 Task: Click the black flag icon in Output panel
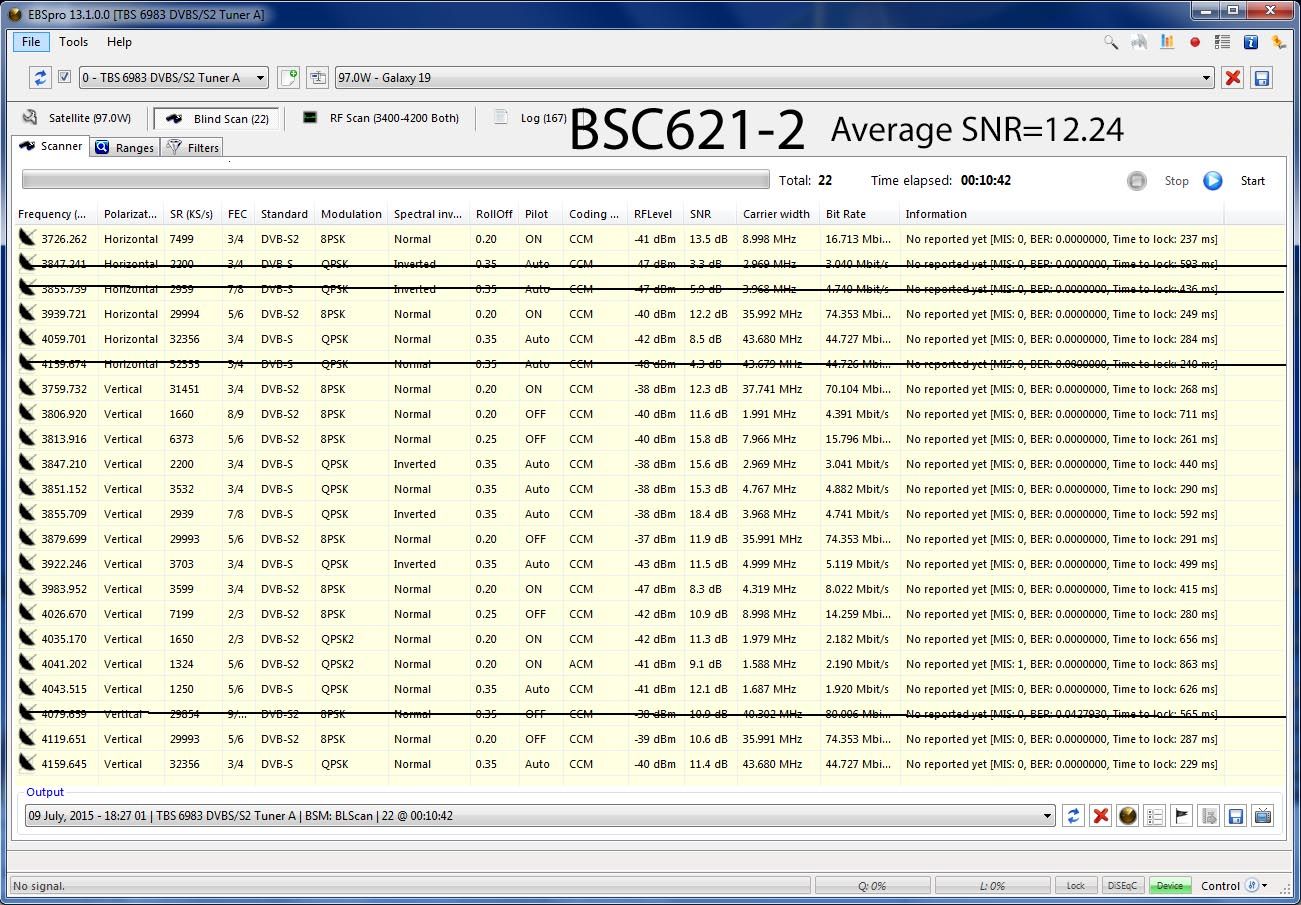point(1182,816)
